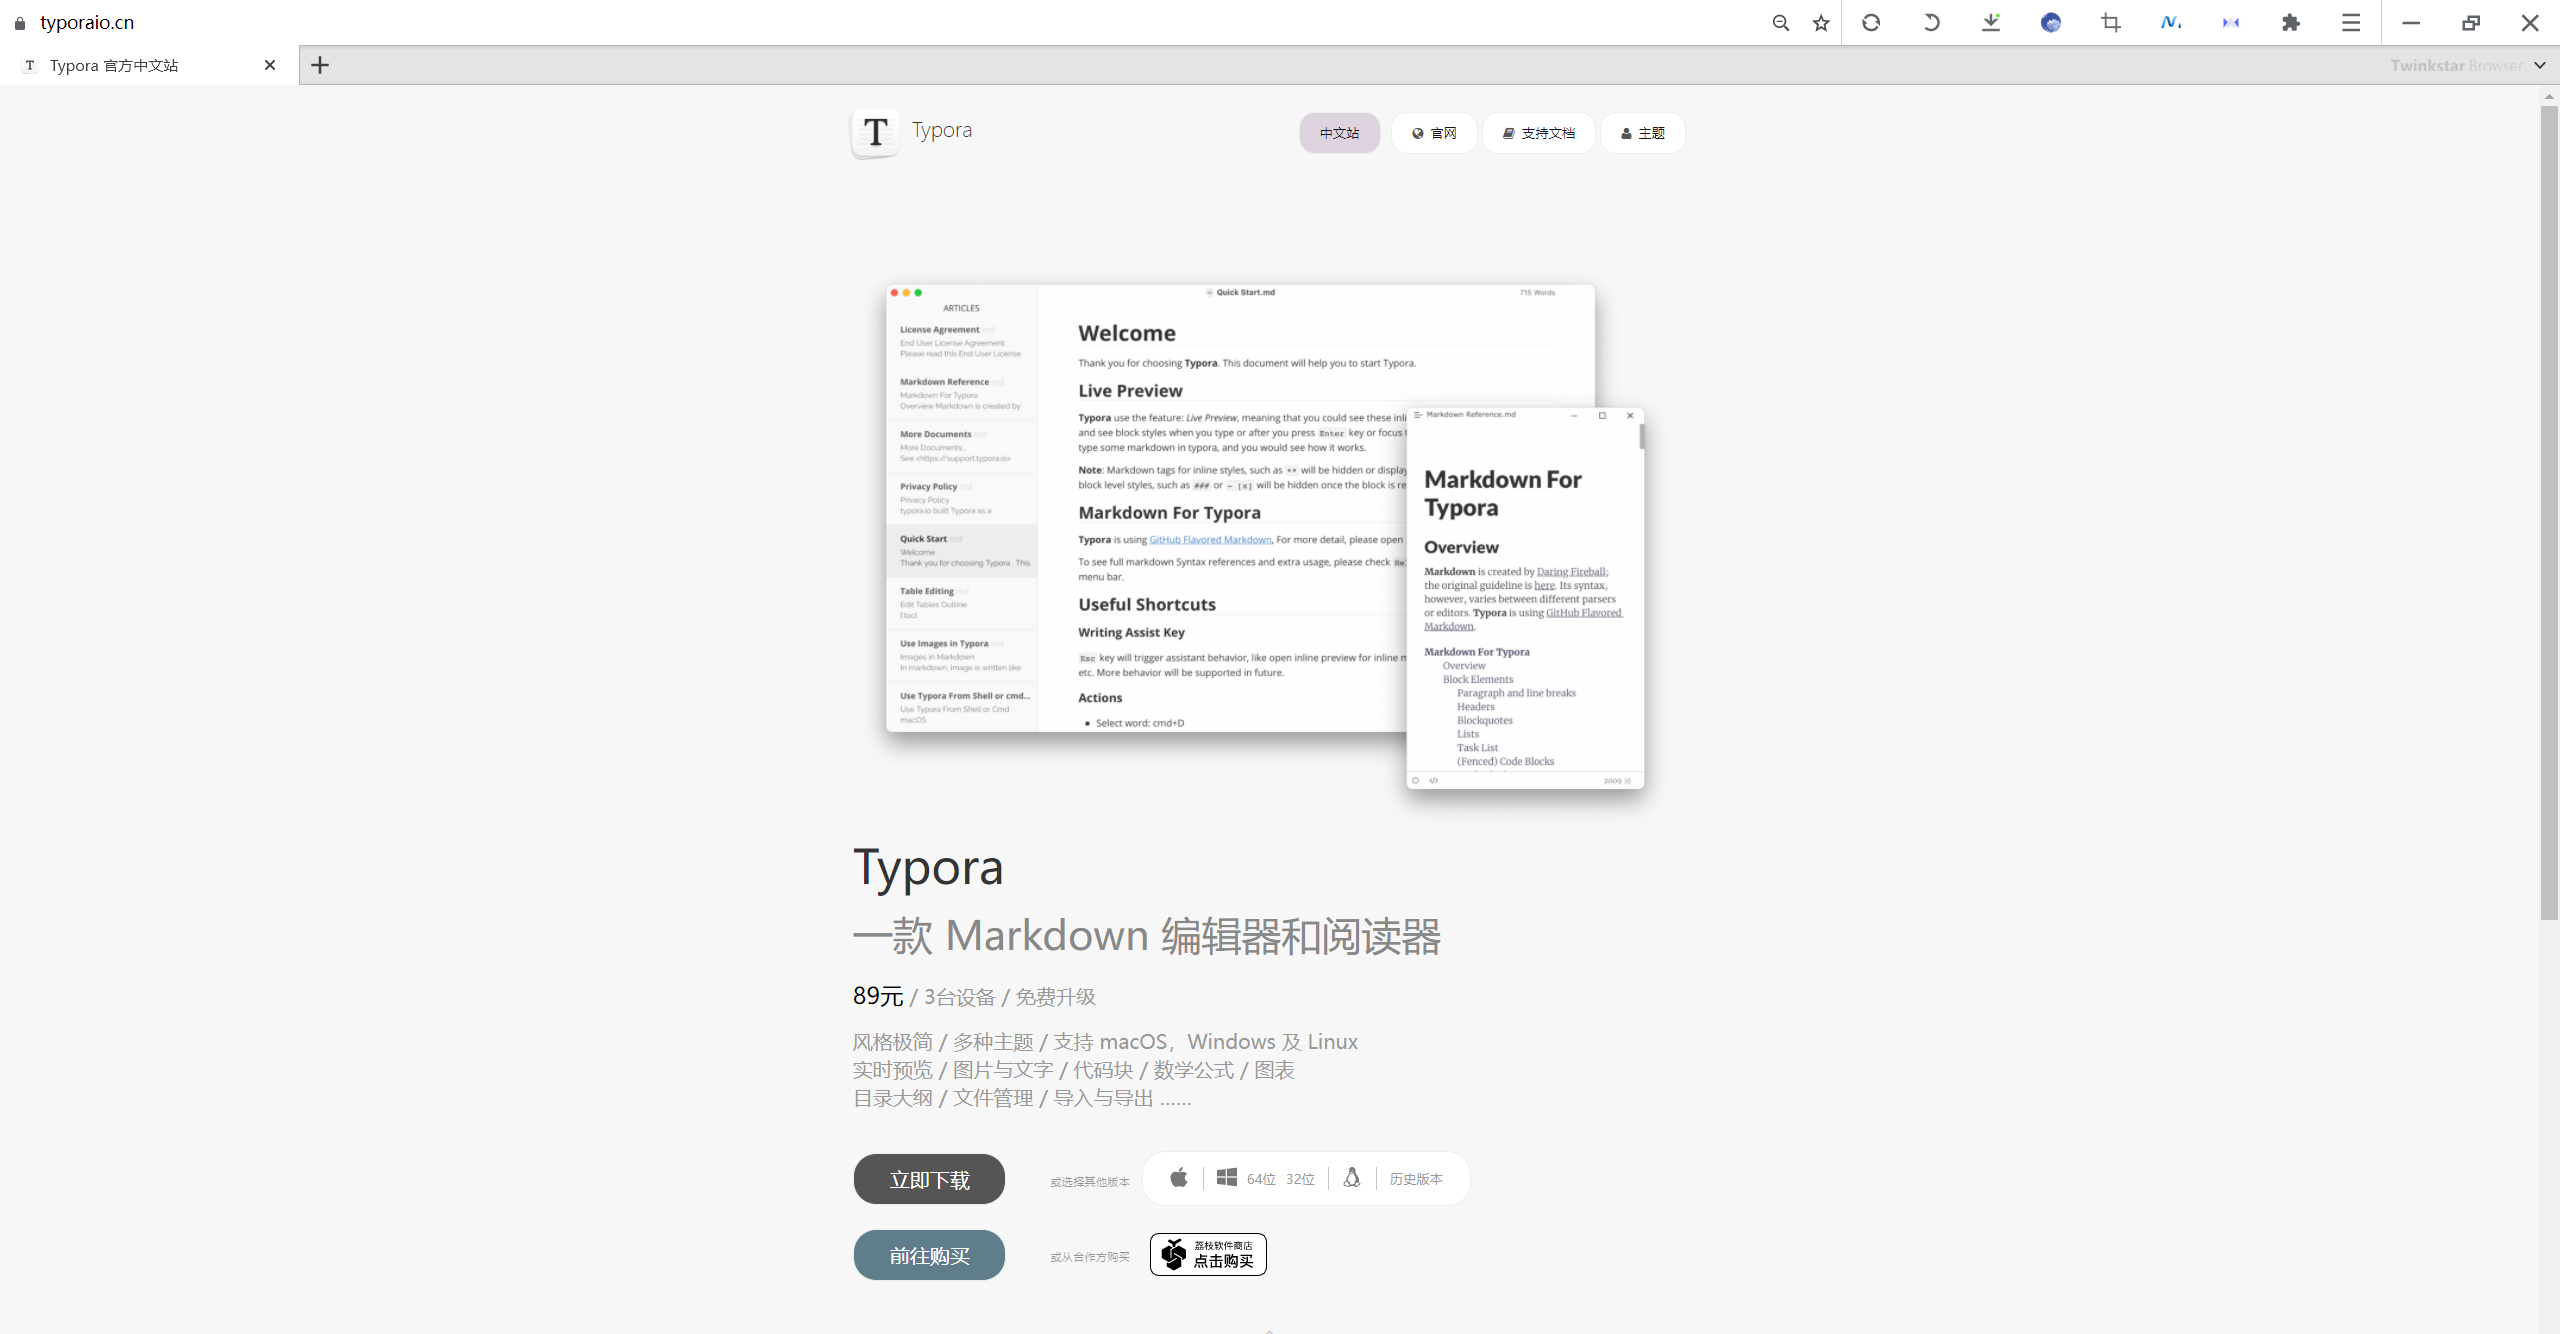2560x1334 pixels.
Task: Click the Typora site name text
Action: [942, 130]
